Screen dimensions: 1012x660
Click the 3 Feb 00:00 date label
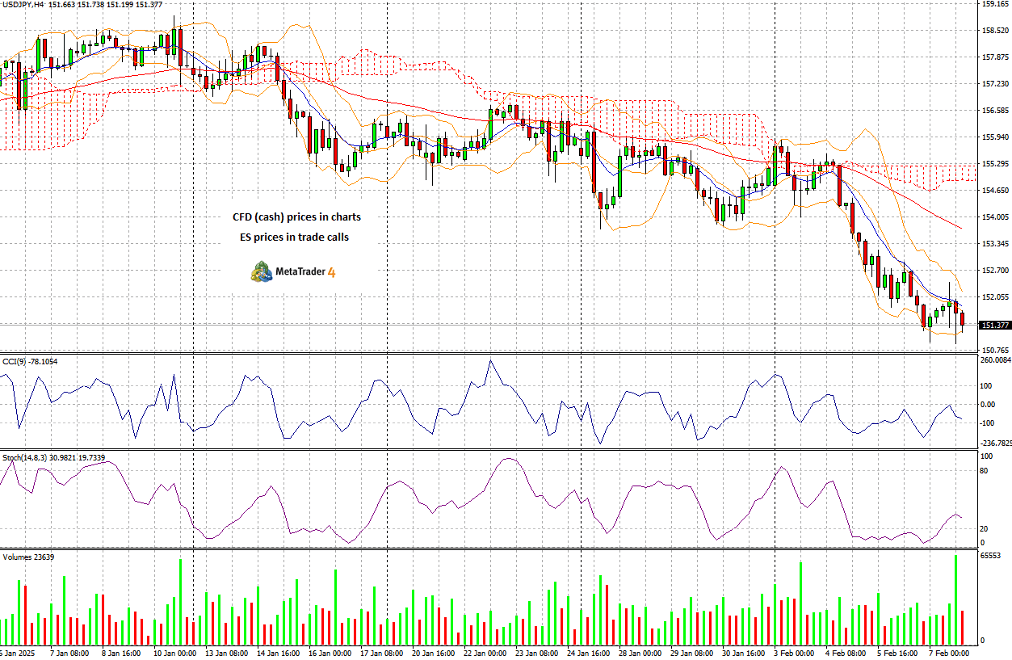coord(793,653)
